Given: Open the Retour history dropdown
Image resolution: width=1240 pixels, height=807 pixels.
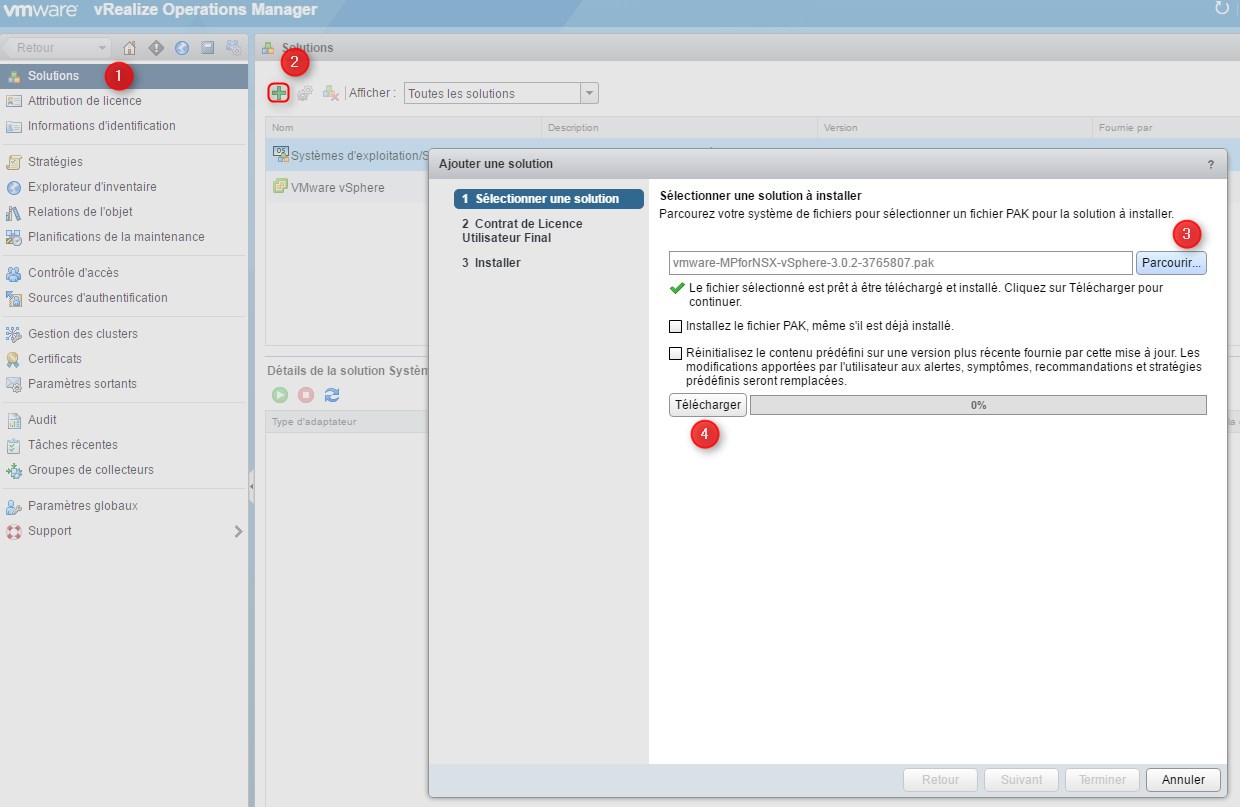Looking at the screenshot, I should (x=103, y=48).
